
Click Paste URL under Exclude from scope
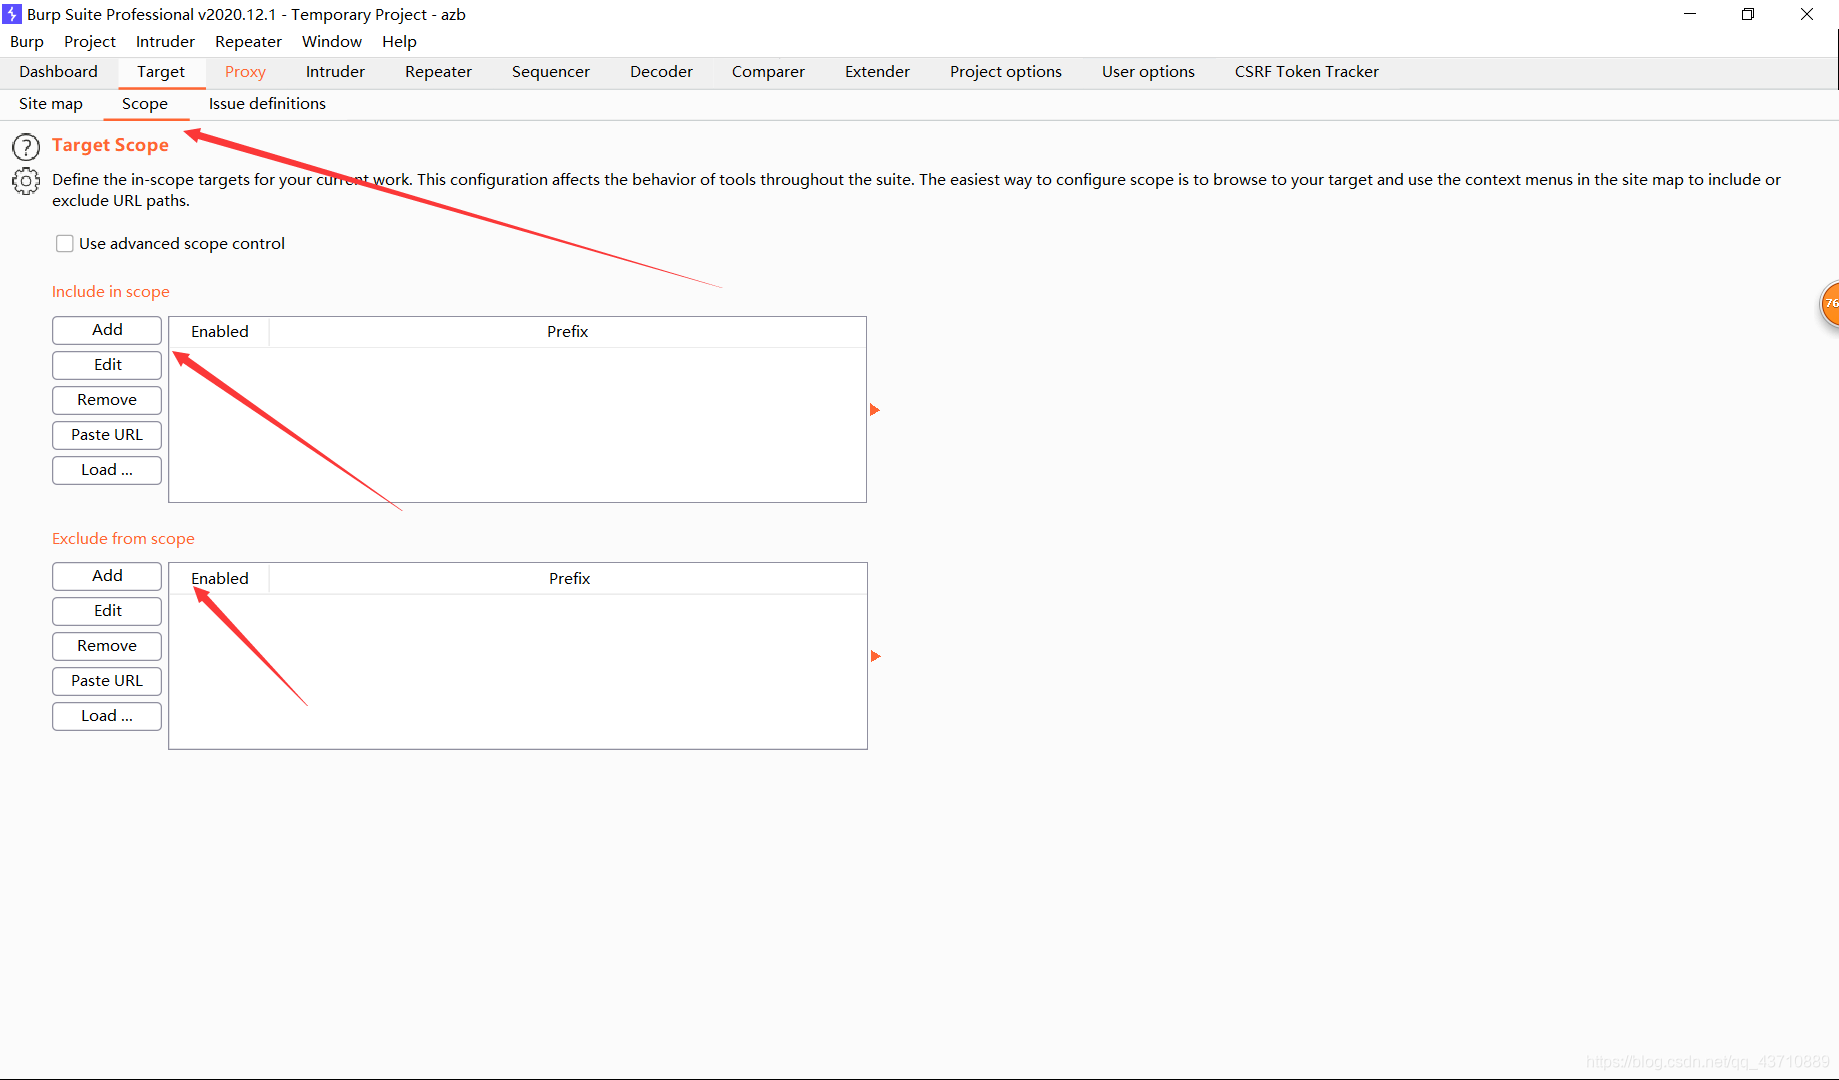coord(107,681)
